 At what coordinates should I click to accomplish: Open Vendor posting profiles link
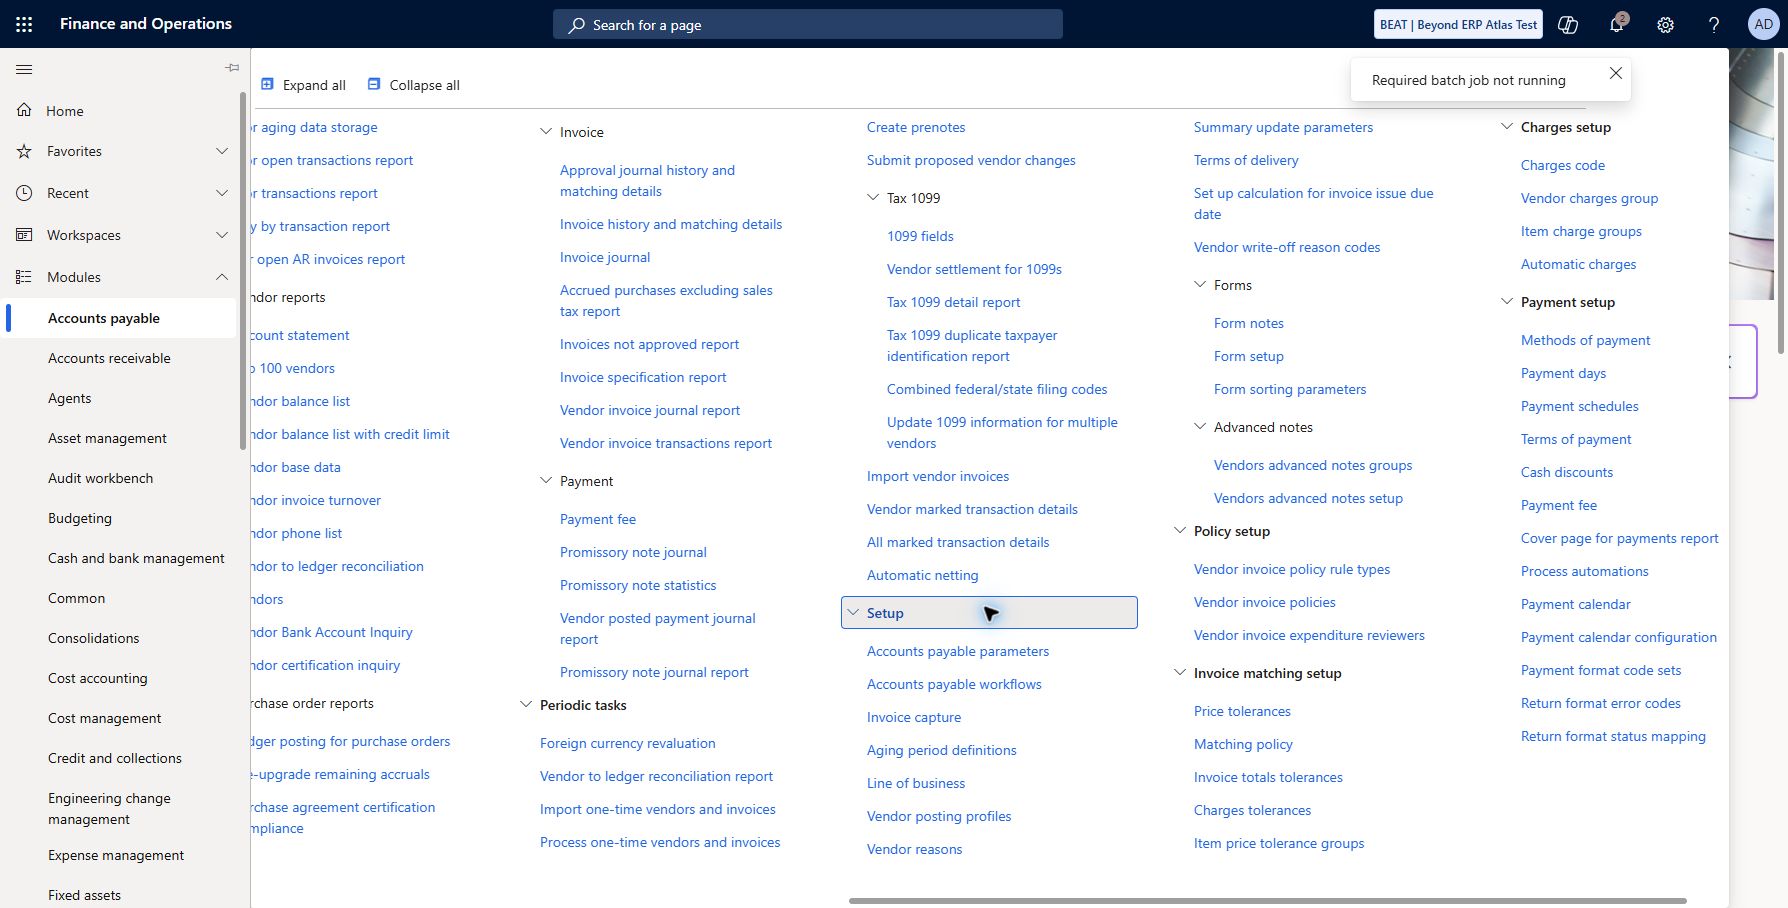pyautogui.click(x=939, y=816)
